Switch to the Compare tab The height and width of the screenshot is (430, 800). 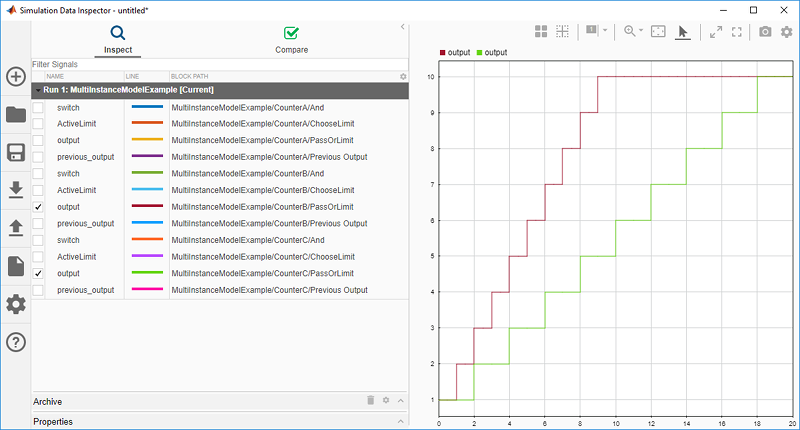(291, 40)
